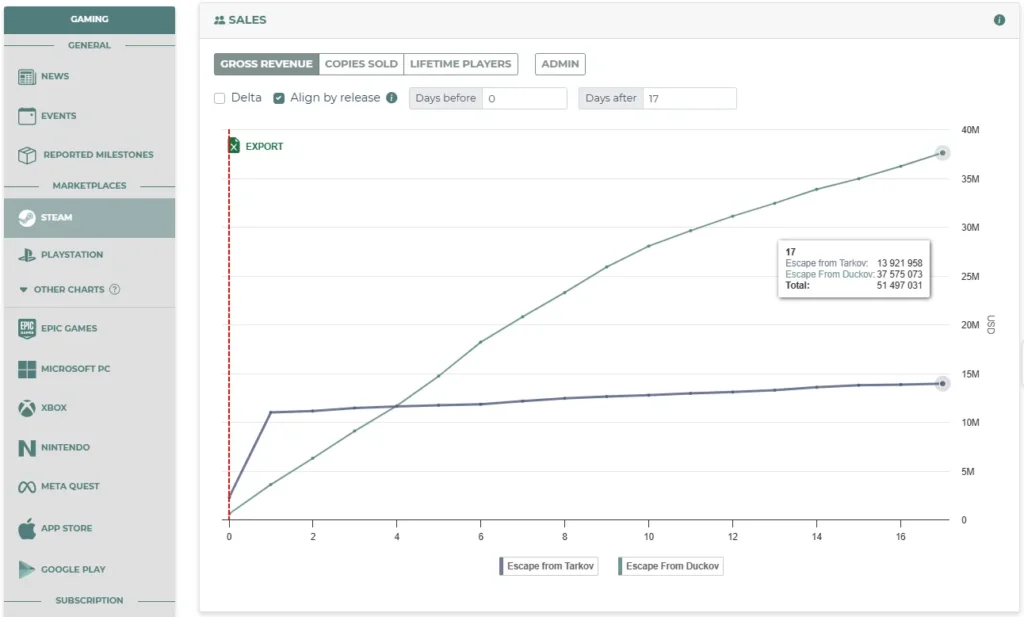Click the PlayStation icon in sidebar
Viewport: 1024px width, 617px height.
pyautogui.click(x=27, y=255)
